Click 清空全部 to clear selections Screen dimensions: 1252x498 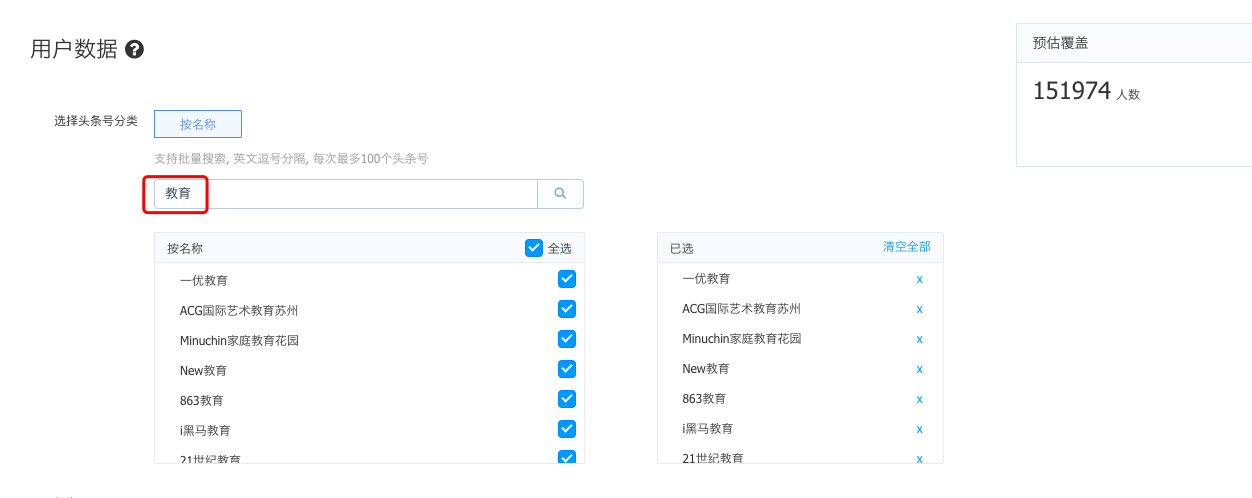click(906, 247)
